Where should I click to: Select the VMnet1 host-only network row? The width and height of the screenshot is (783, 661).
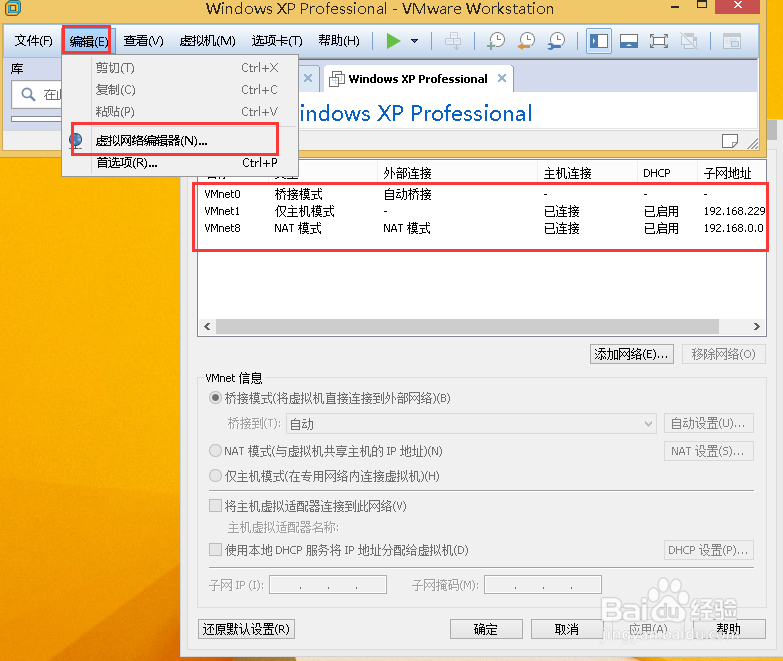tap(481, 211)
